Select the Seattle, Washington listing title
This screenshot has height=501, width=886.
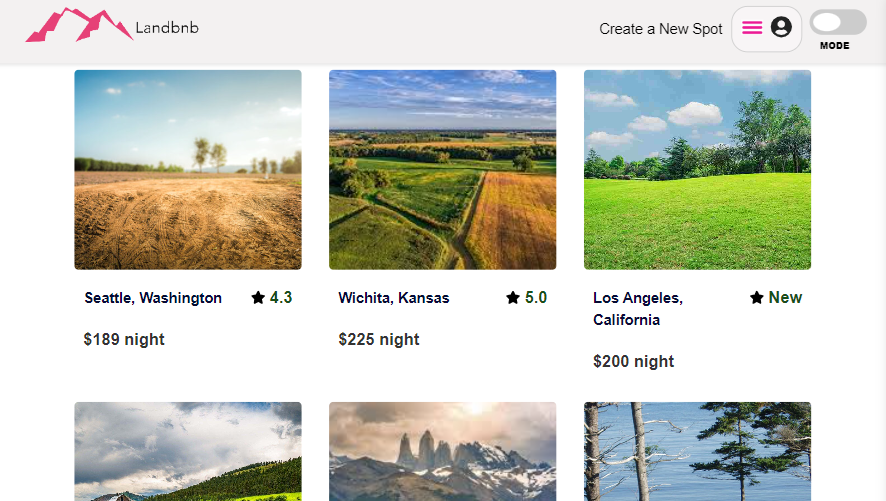click(153, 298)
